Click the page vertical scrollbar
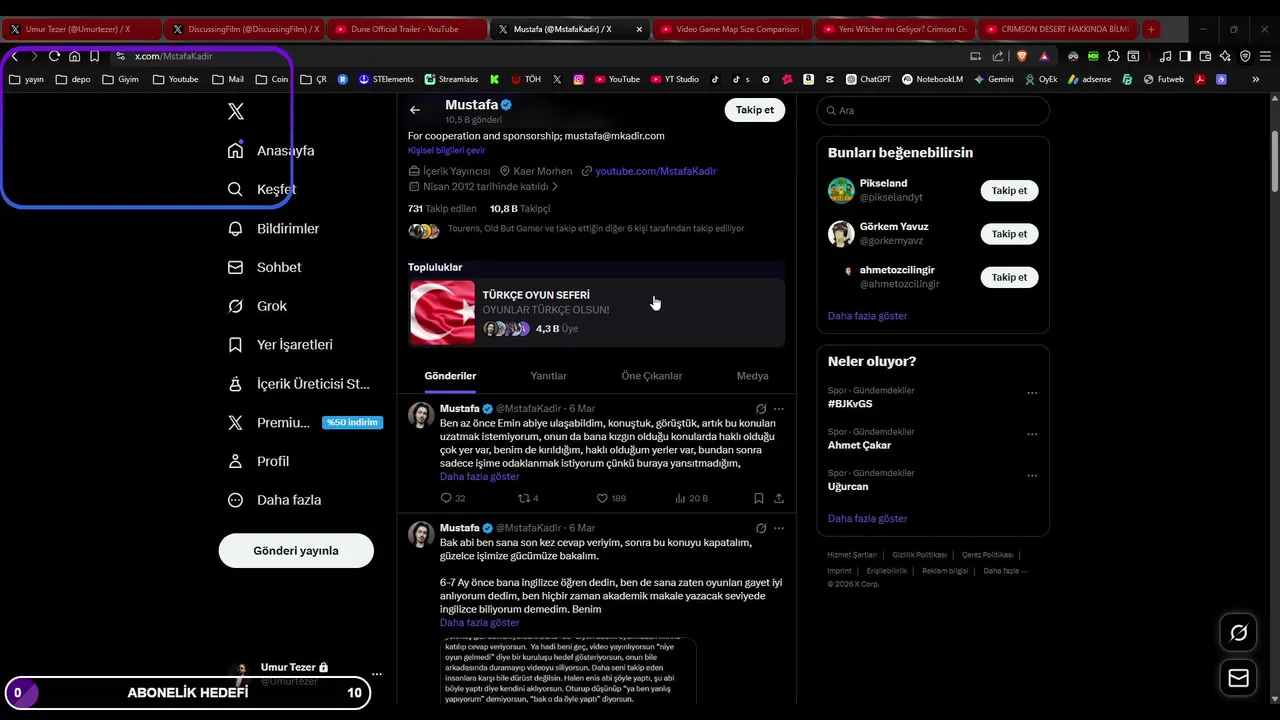Screen dimensions: 1280x720 [1274, 160]
